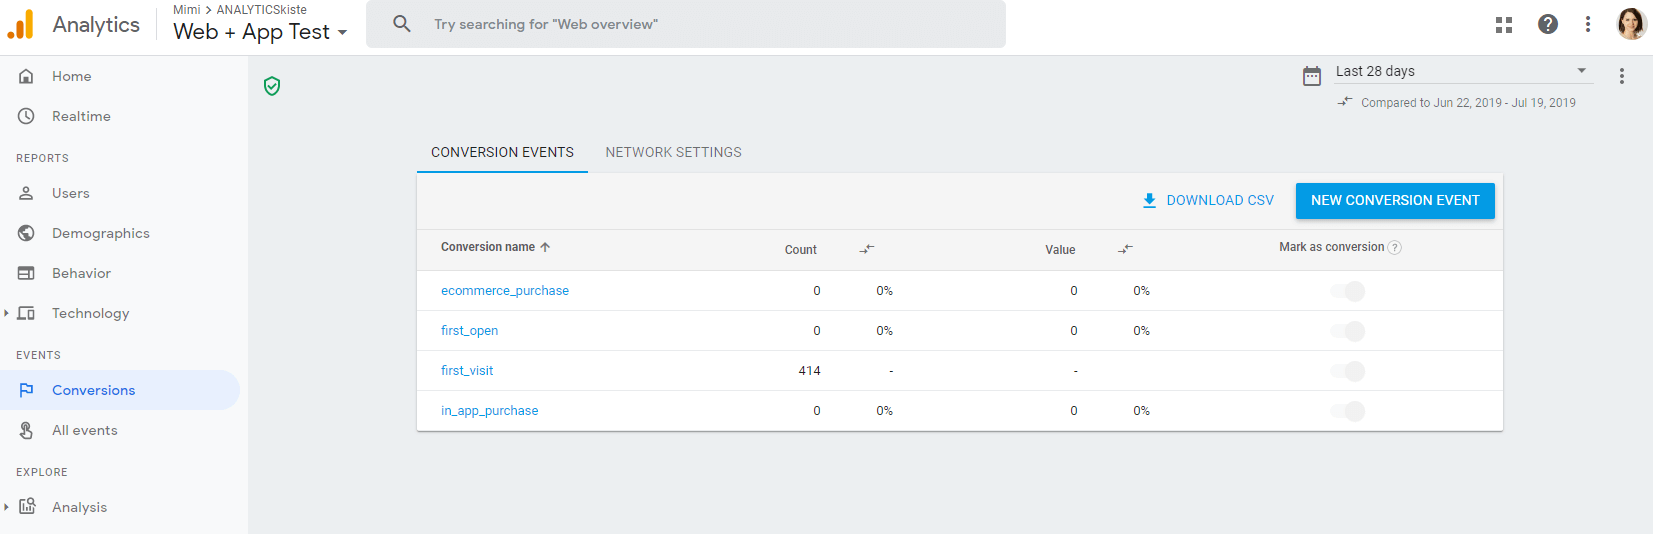This screenshot has width=1653, height=534.
Task: Select the Conversion Events tab
Action: point(502,152)
